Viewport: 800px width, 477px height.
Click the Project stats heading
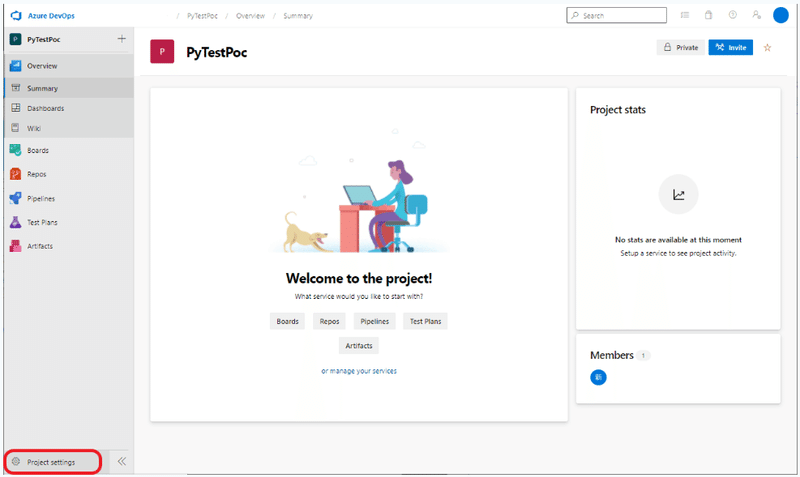pyautogui.click(x=618, y=110)
